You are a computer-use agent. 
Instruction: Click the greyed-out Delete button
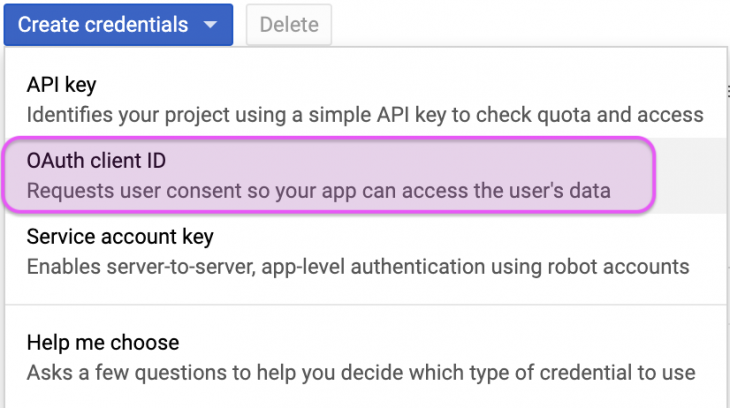pyautogui.click(x=289, y=25)
